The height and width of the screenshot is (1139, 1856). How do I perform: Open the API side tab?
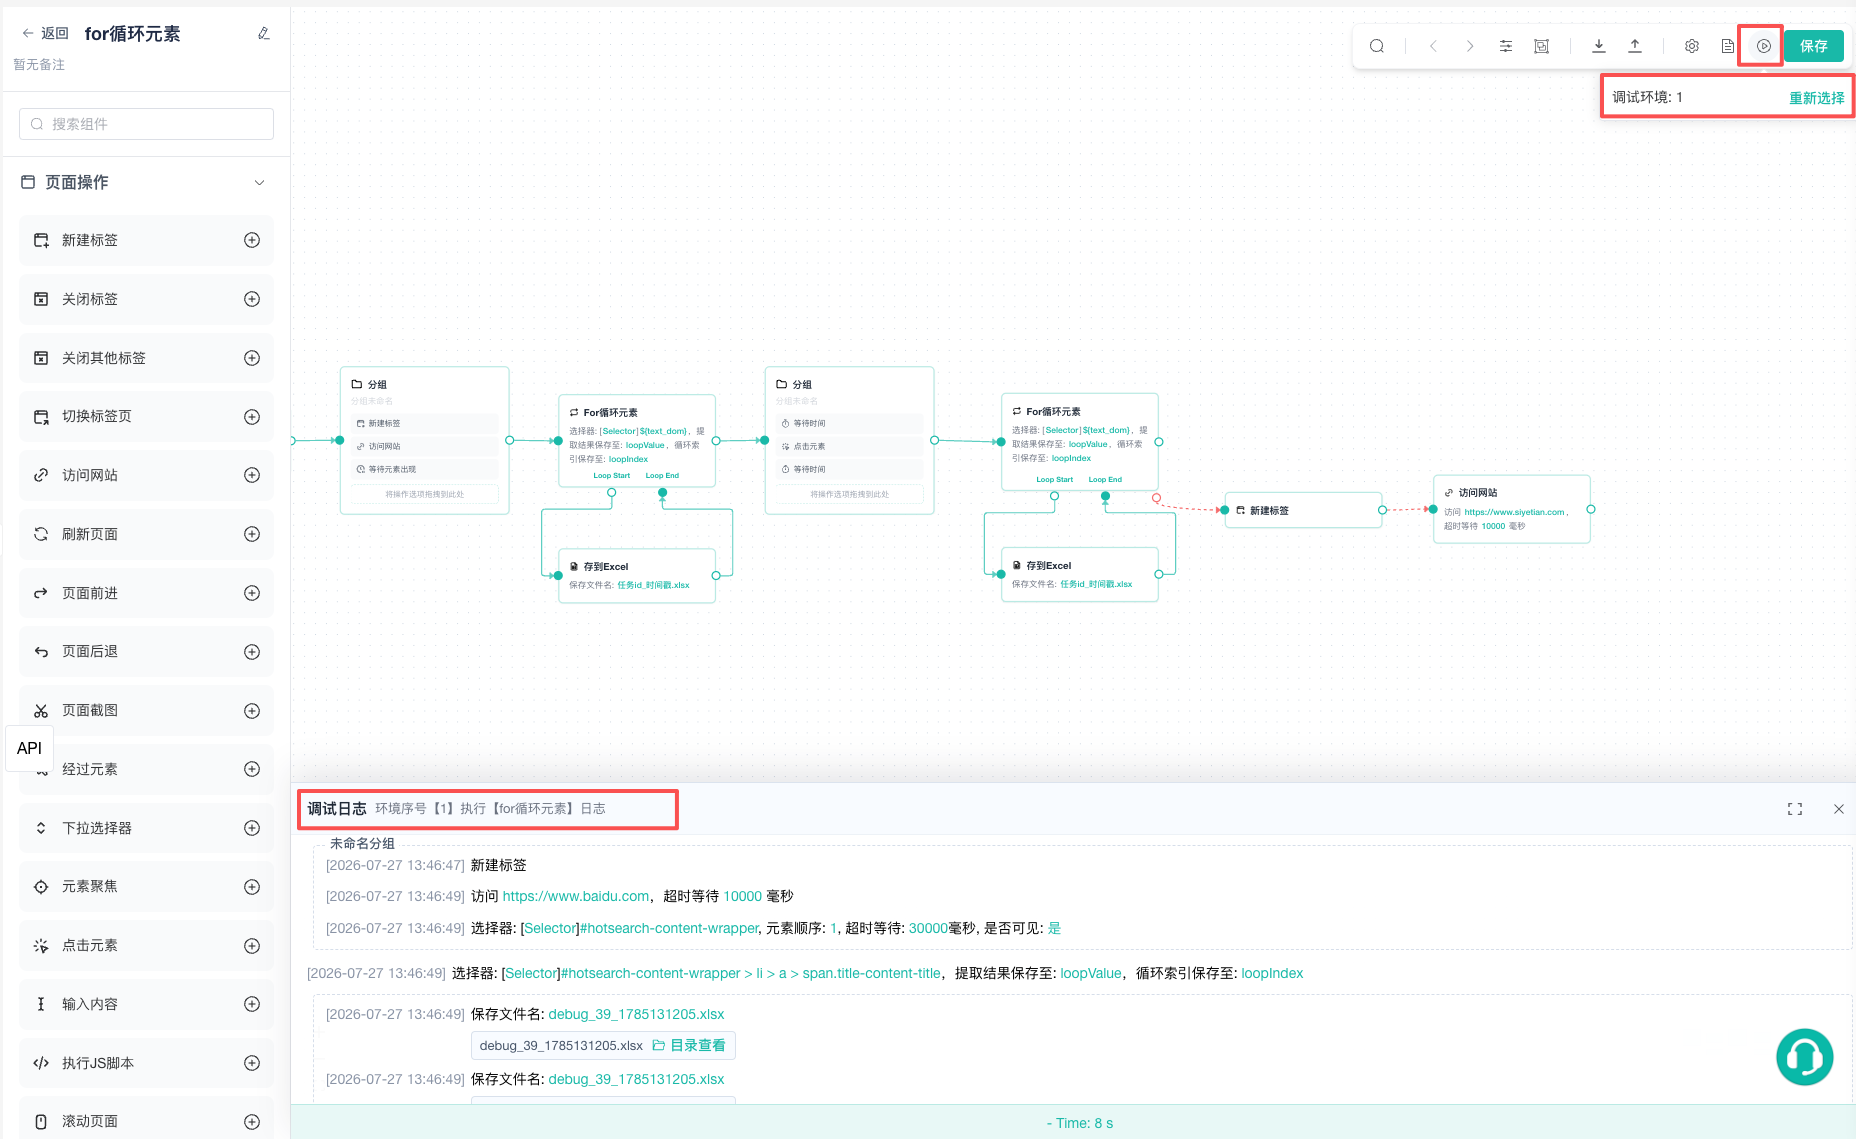click(29, 748)
